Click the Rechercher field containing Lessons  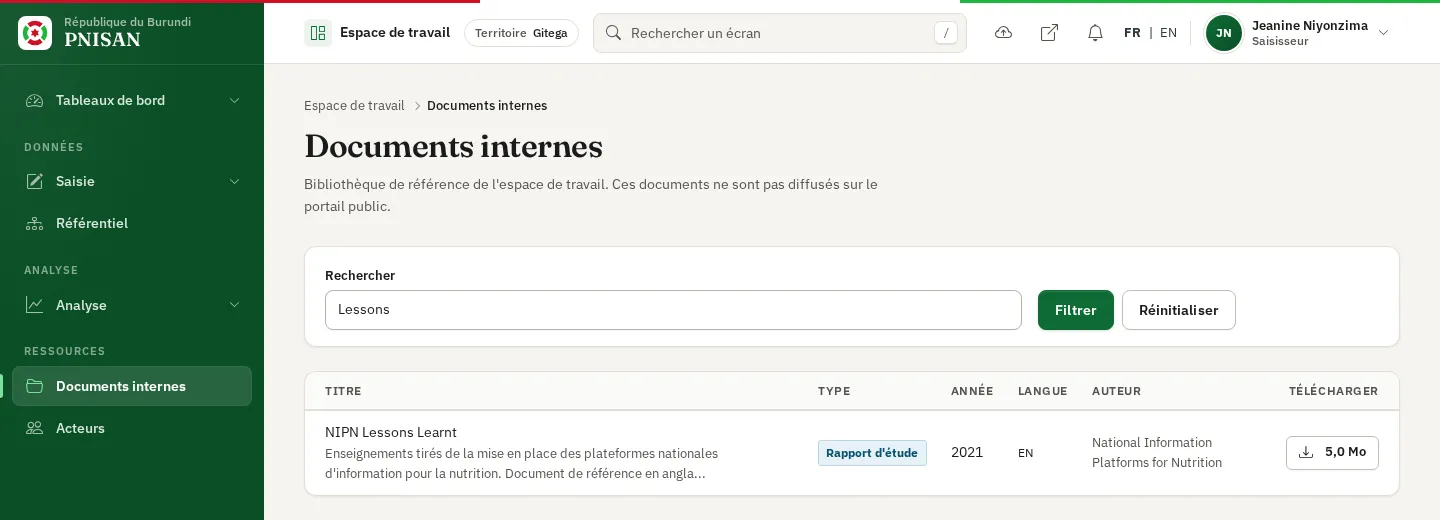[673, 310]
